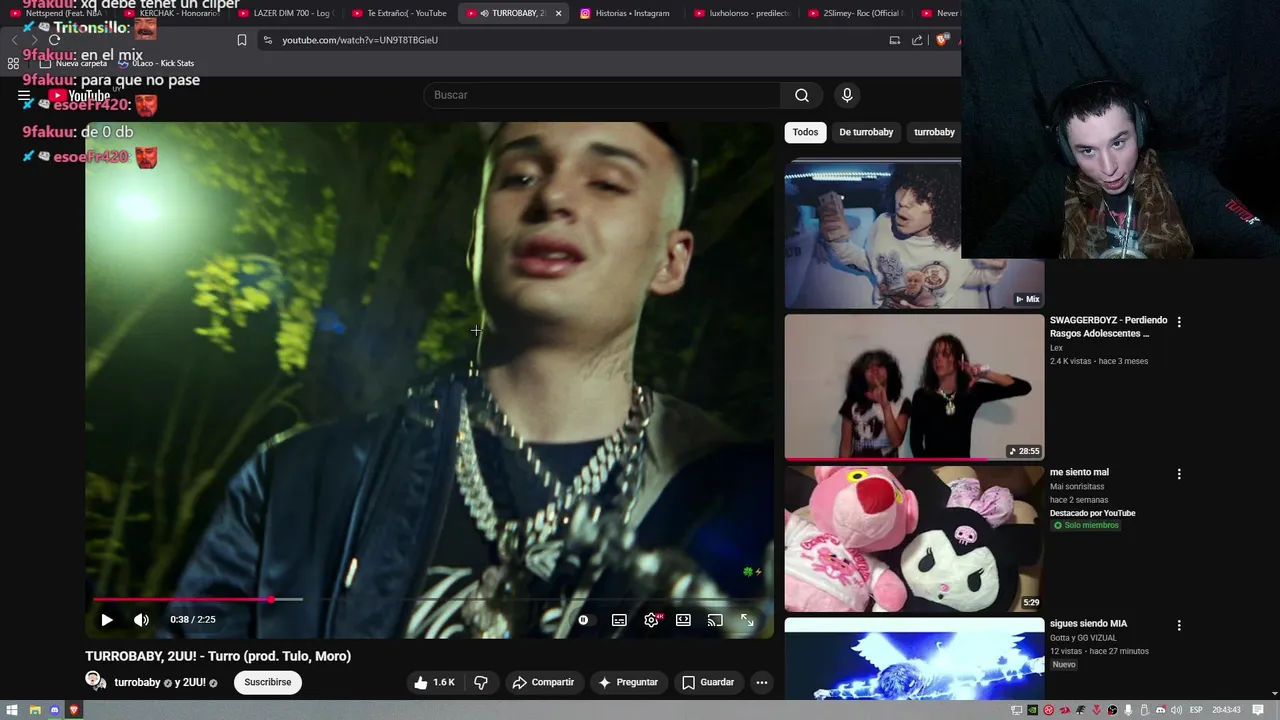
Task: Switch to the Te Extraño YouTube tab
Action: 399,13
